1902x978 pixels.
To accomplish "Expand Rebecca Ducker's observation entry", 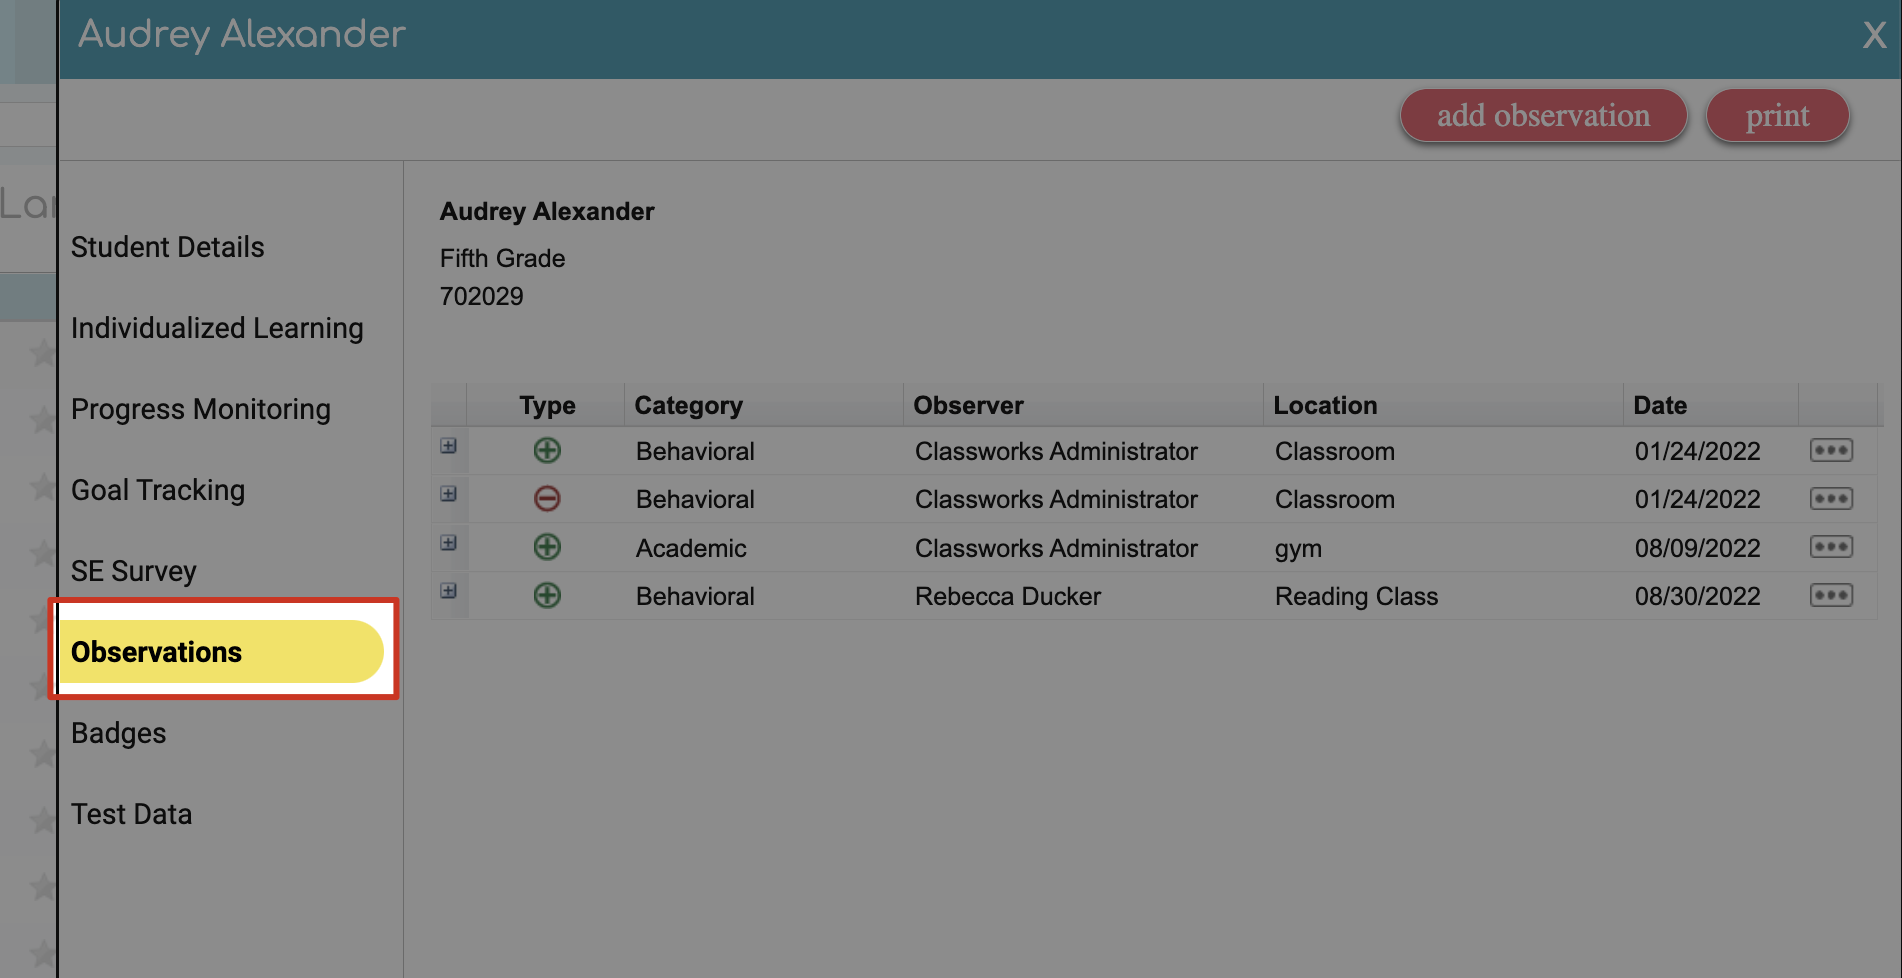I will 448,591.
